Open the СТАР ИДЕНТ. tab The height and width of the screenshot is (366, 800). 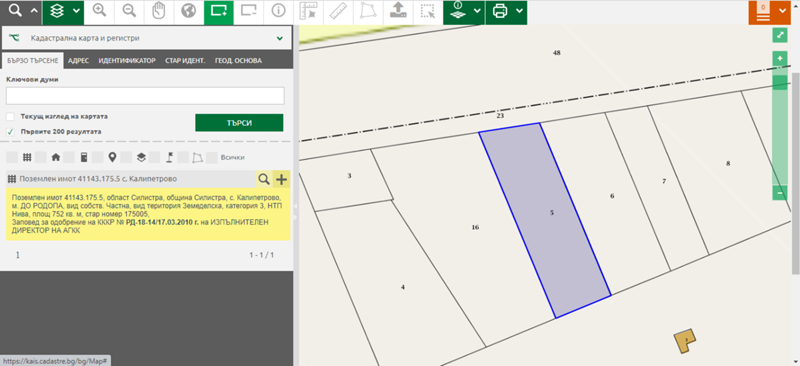coord(185,60)
